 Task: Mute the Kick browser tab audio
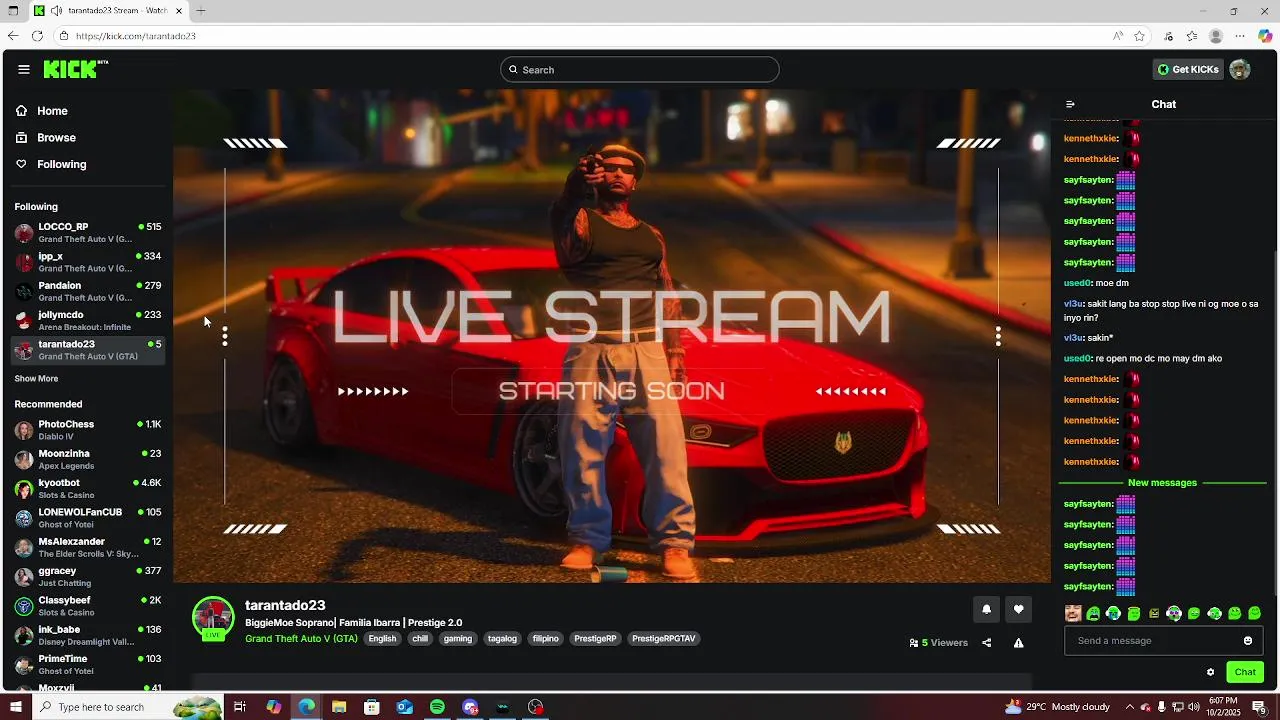56,11
